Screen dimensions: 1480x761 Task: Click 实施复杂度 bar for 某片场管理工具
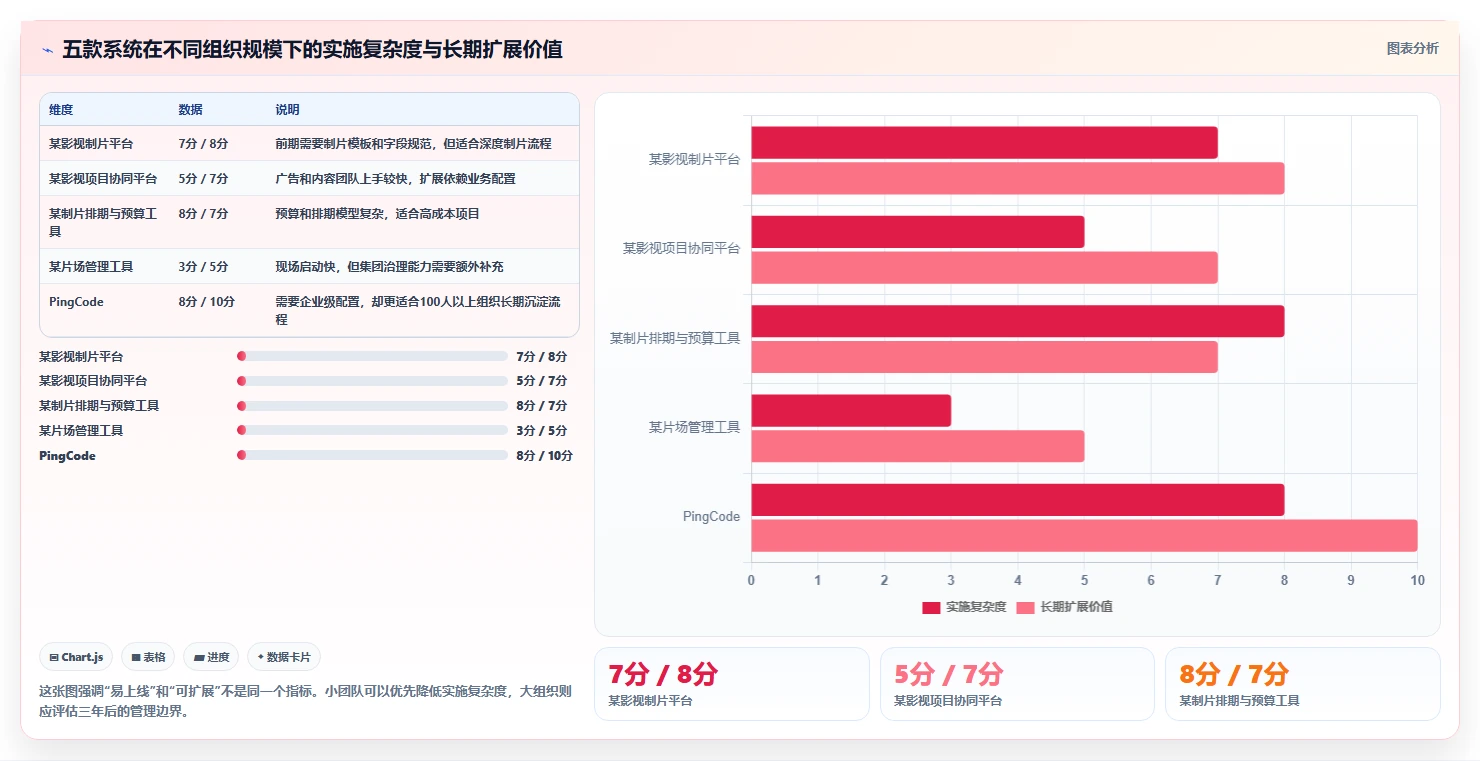tap(851, 411)
